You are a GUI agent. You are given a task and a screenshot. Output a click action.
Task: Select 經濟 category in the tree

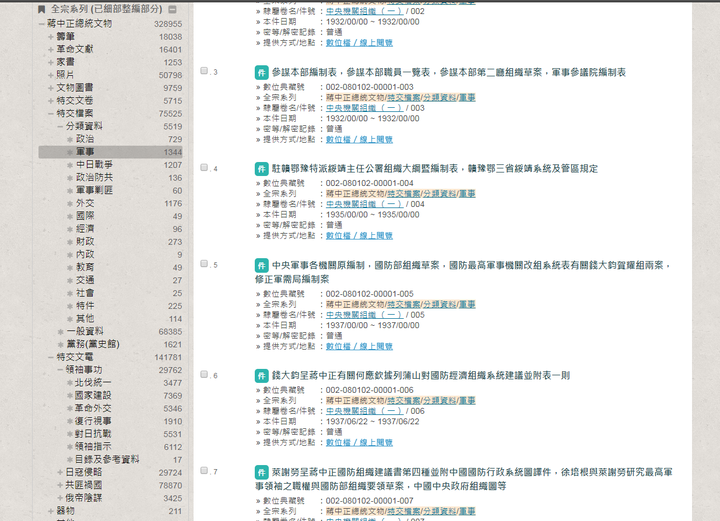coord(85,229)
